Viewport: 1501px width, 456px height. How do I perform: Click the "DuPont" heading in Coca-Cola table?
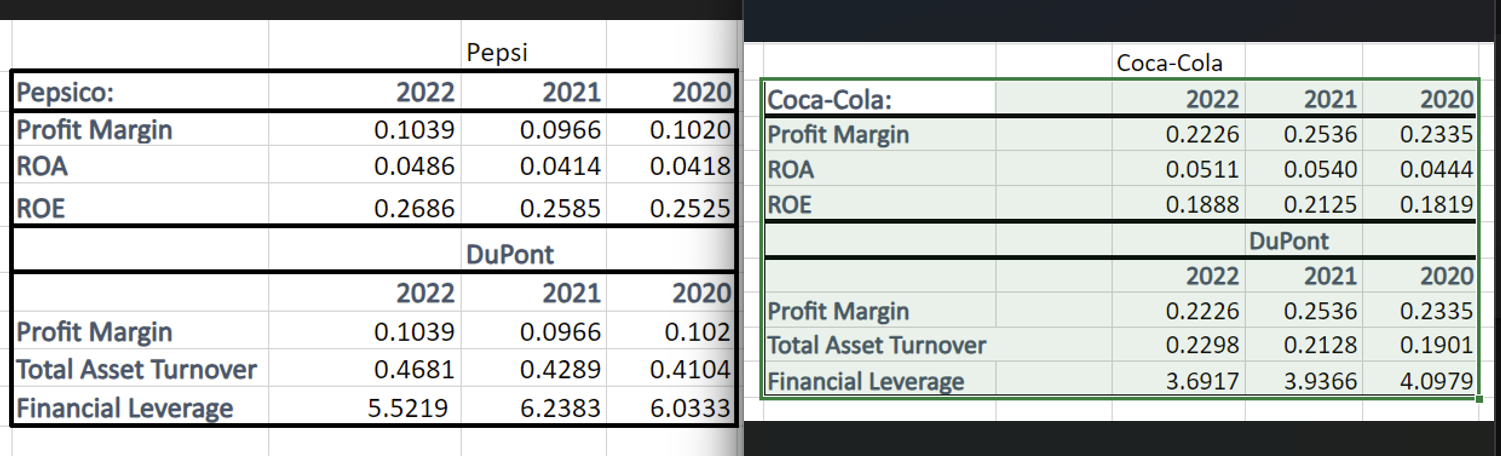1288,240
